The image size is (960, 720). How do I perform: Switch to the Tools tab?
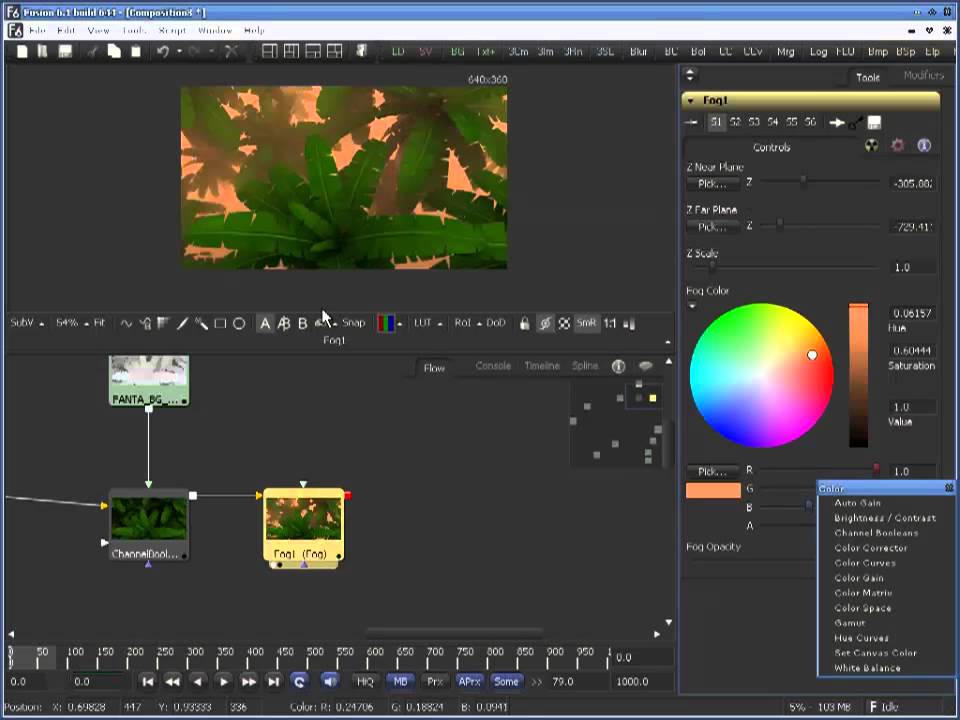tap(868, 77)
